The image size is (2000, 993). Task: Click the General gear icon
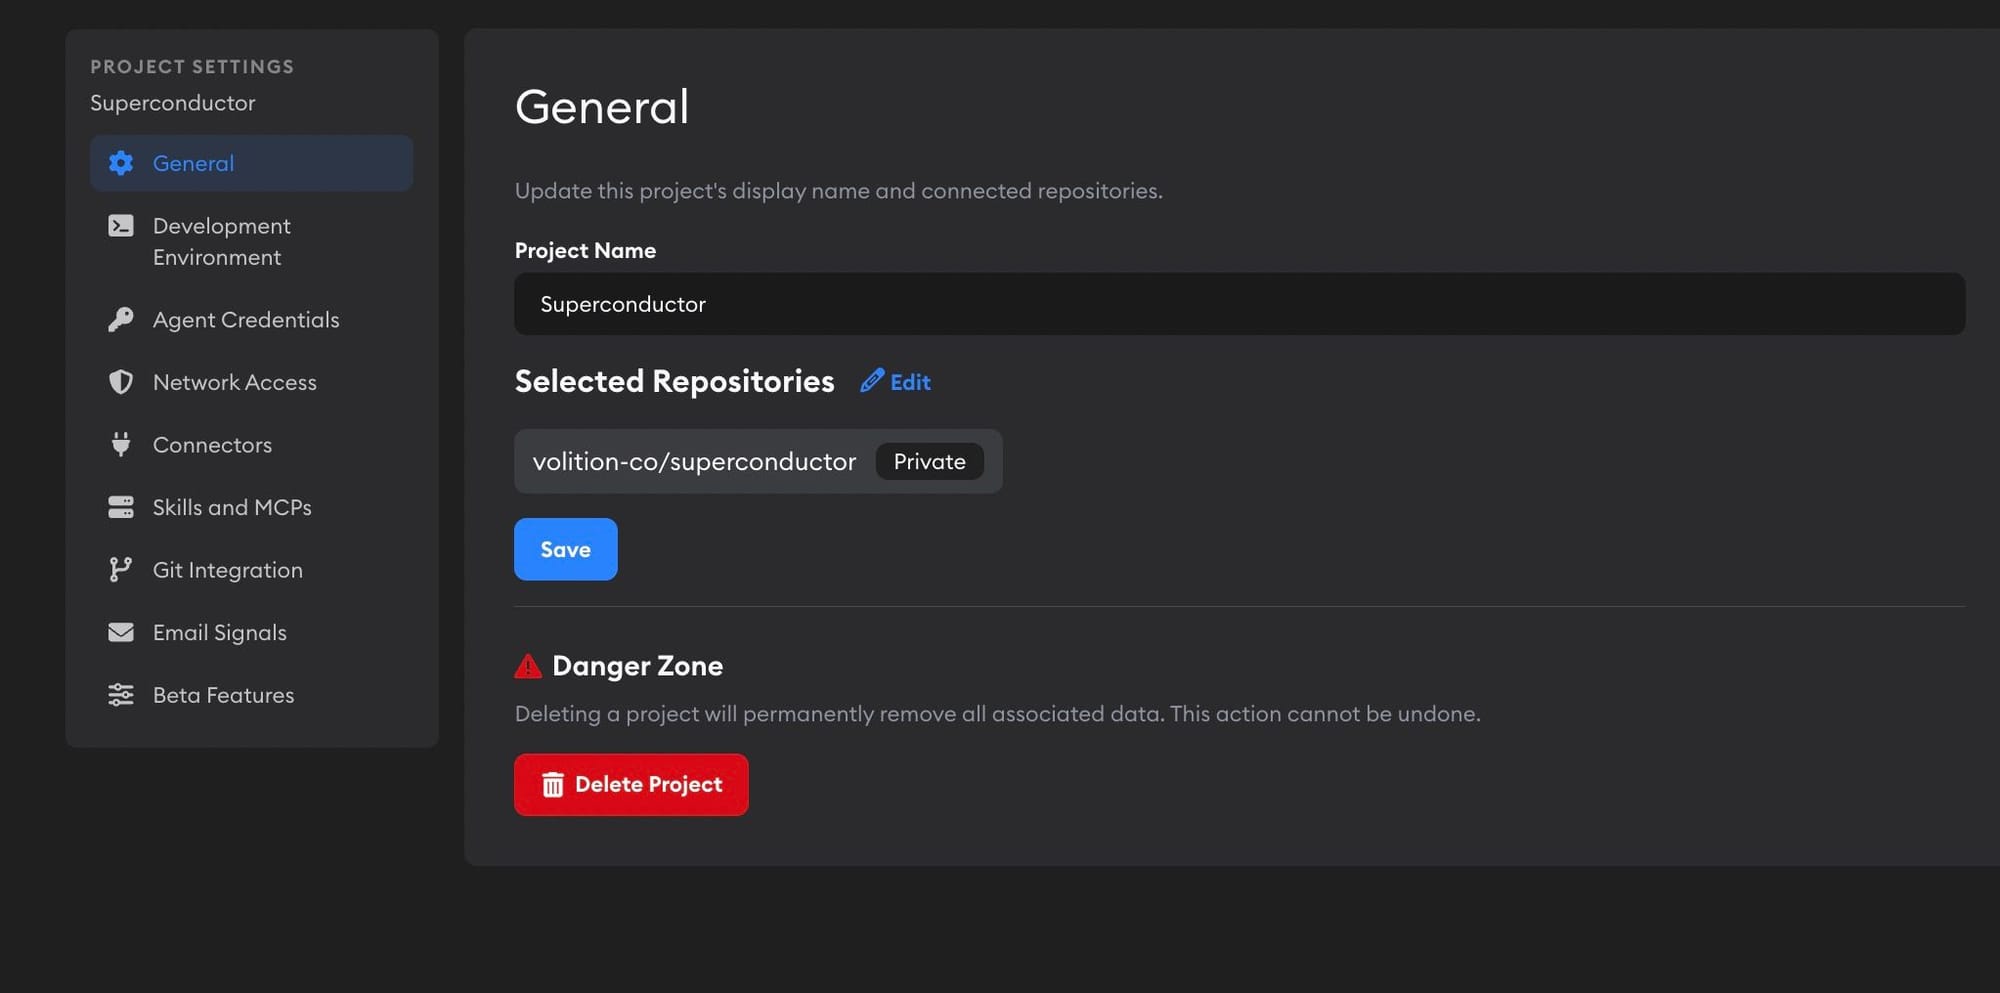pos(121,163)
